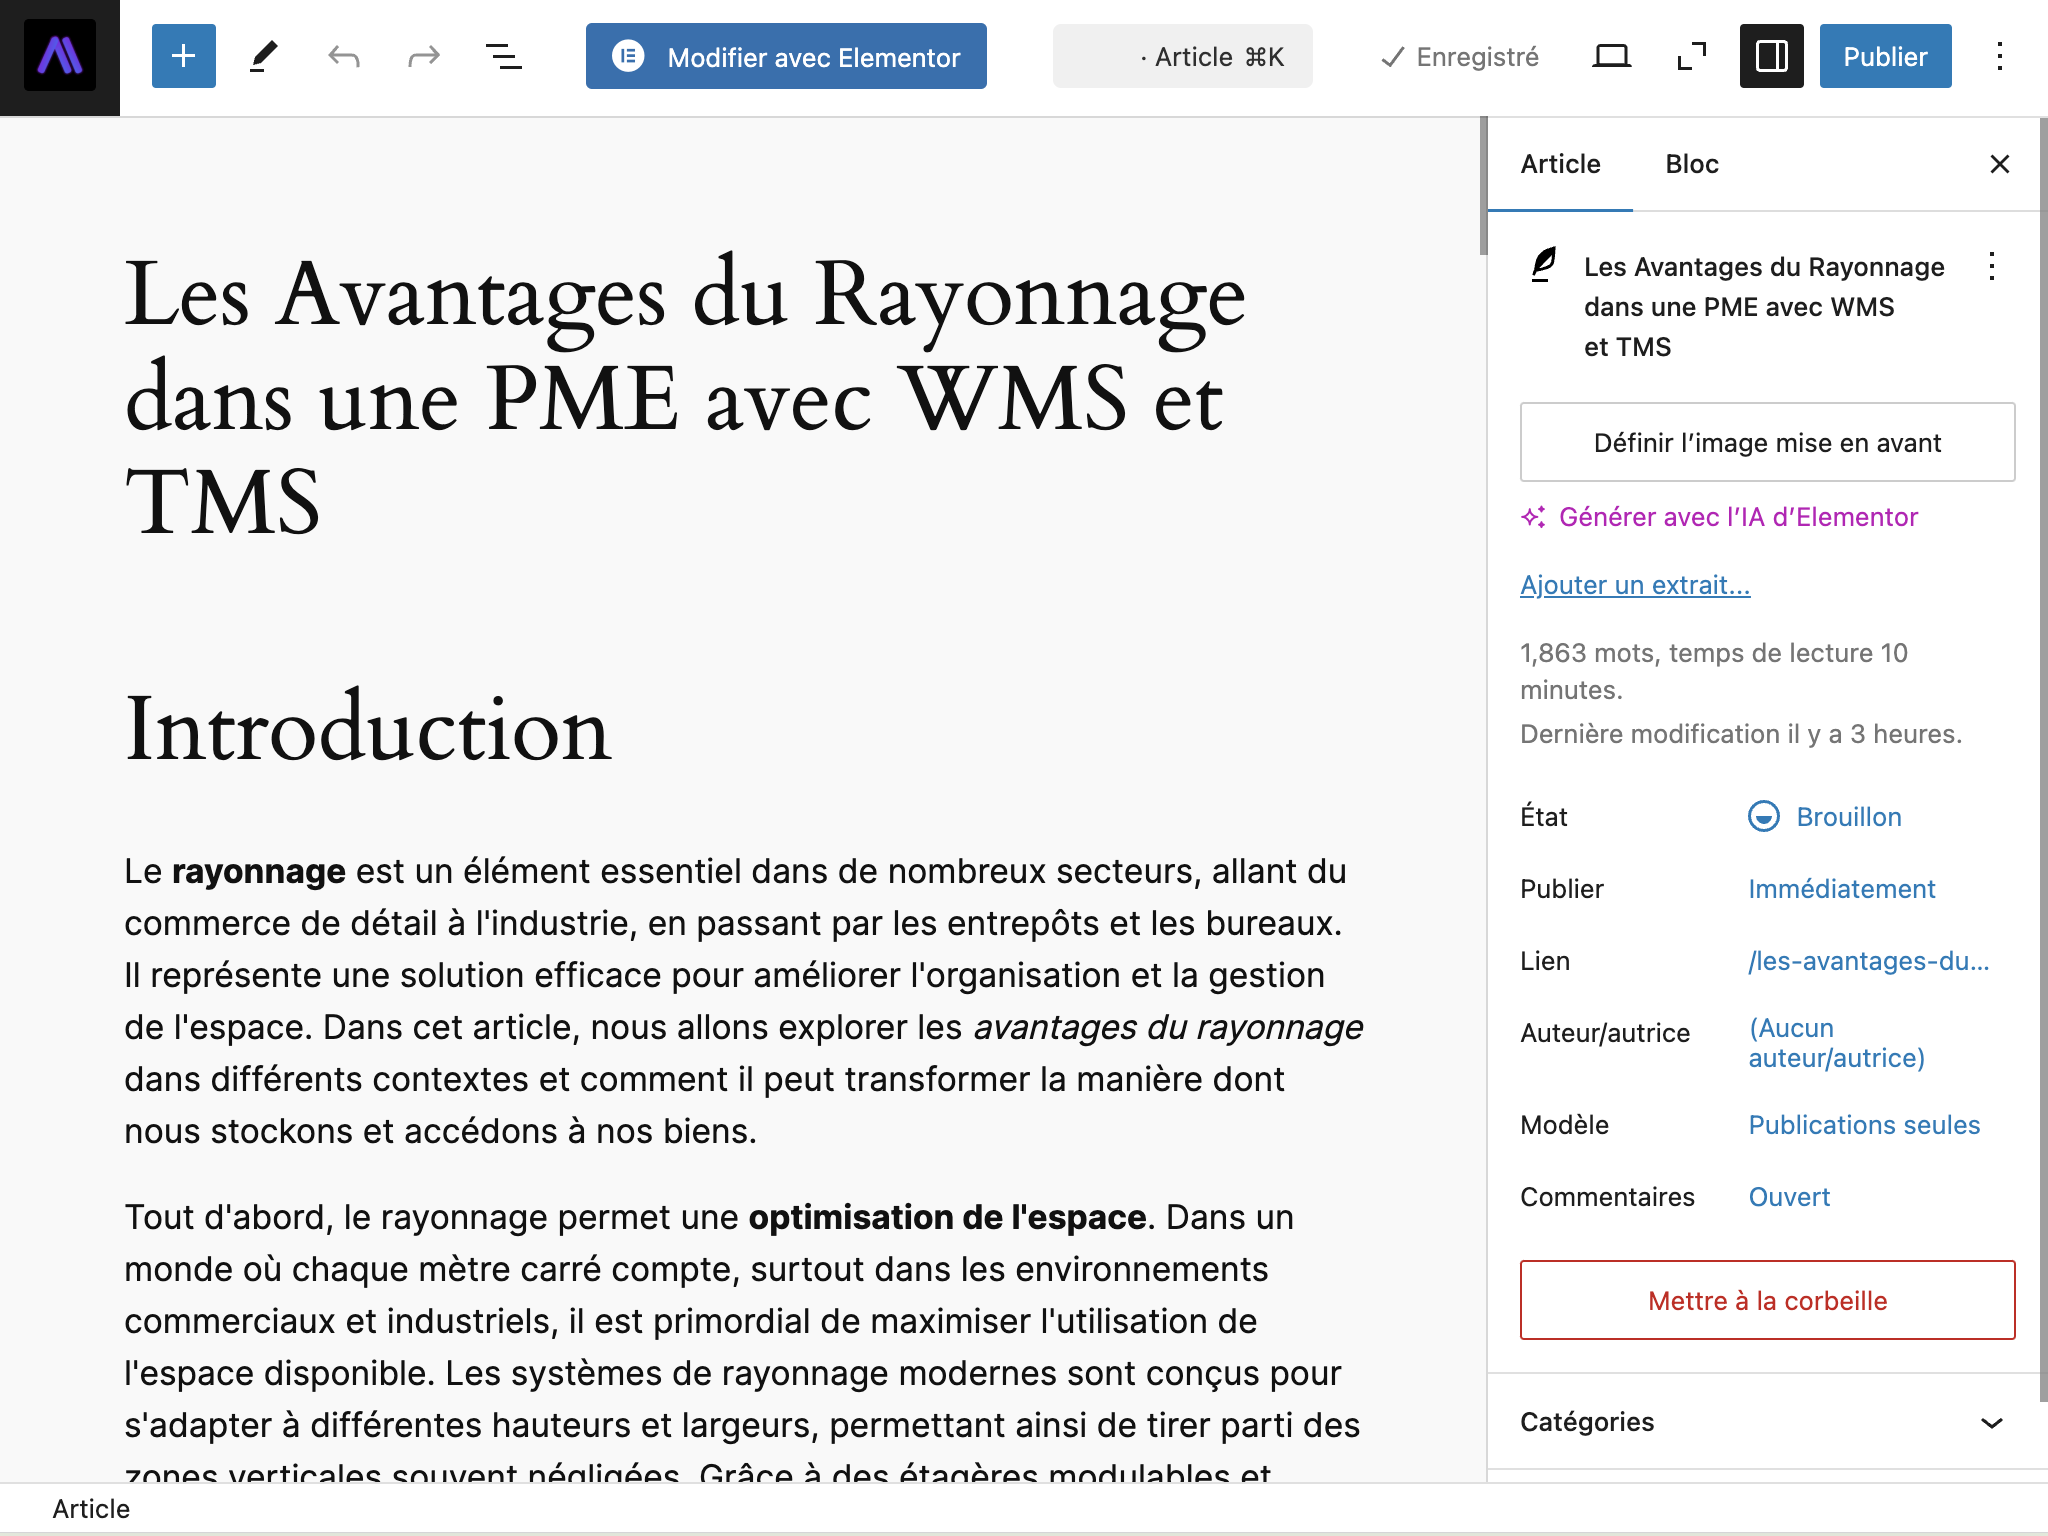This screenshot has width=2048, height=1536.
Task: Click the Ajouter un extrait link
Action: click(x=1635, y=585)
